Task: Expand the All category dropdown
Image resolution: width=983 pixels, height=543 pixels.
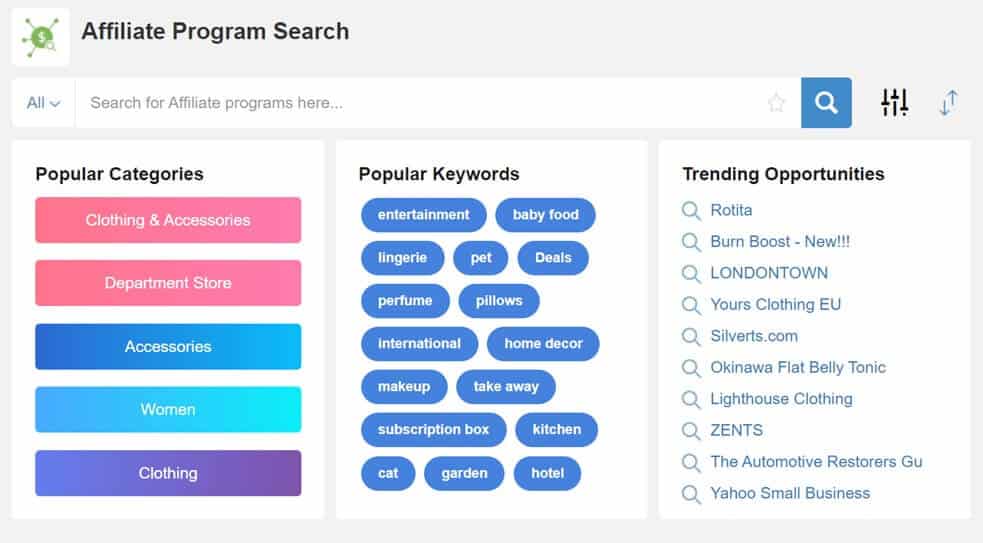Action: (x=43, y=103)
